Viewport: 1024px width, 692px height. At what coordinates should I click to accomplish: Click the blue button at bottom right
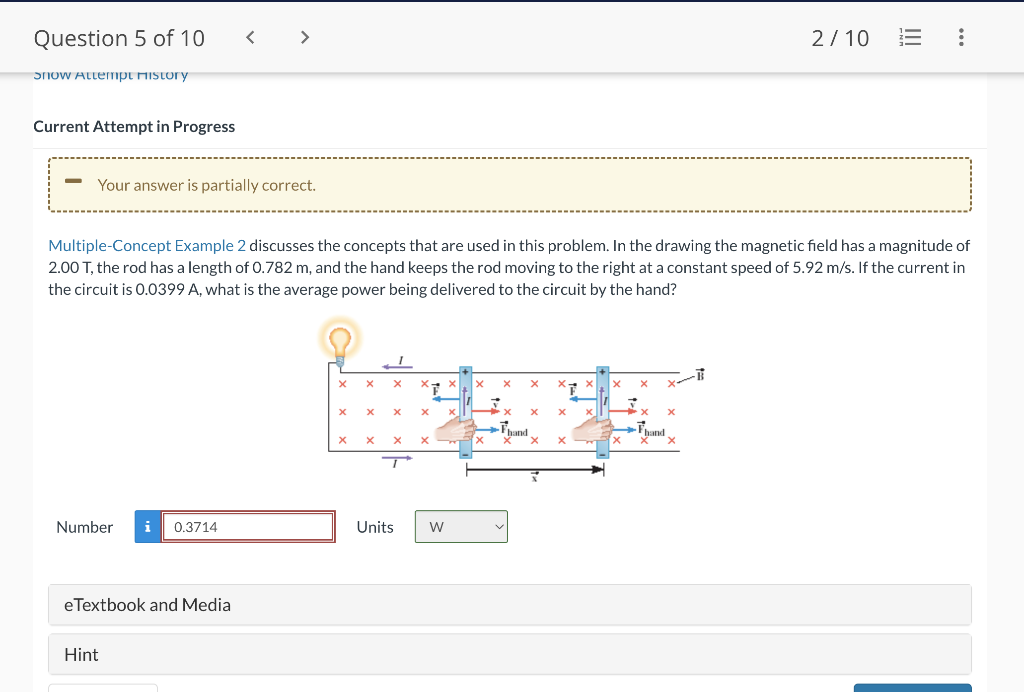(911, 688)
